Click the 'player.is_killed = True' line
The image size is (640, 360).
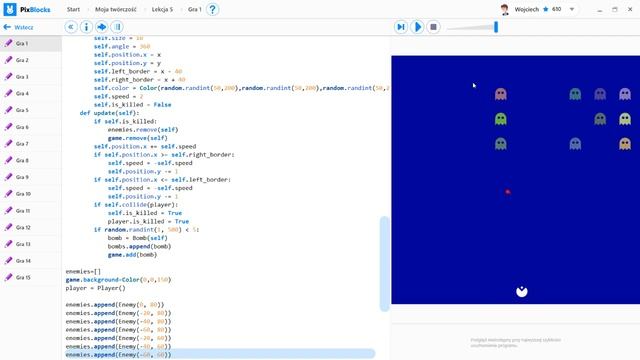point(148,221)
